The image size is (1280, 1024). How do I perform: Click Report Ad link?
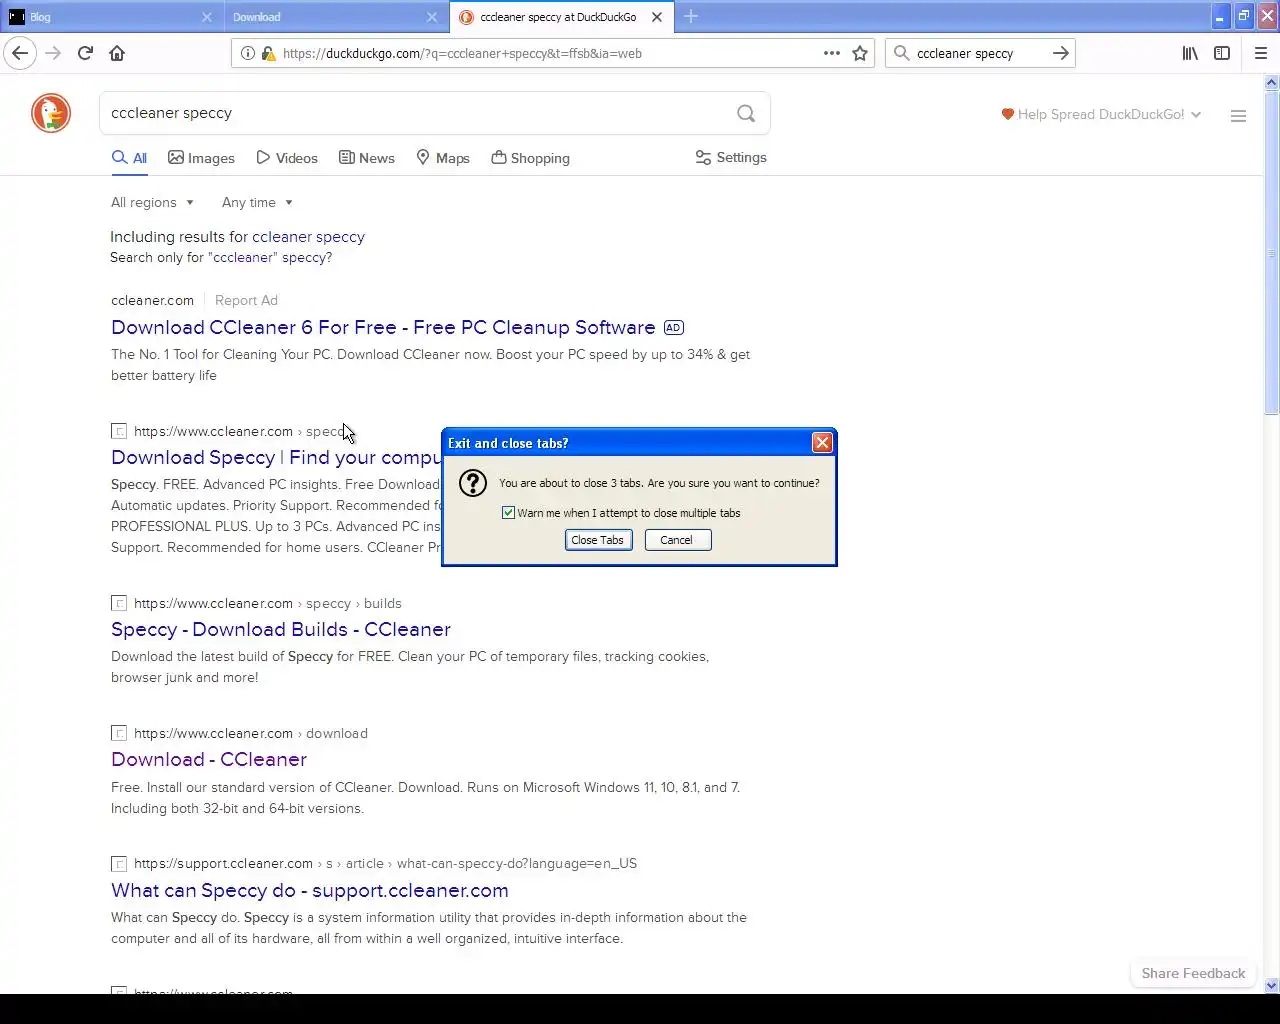246,300
